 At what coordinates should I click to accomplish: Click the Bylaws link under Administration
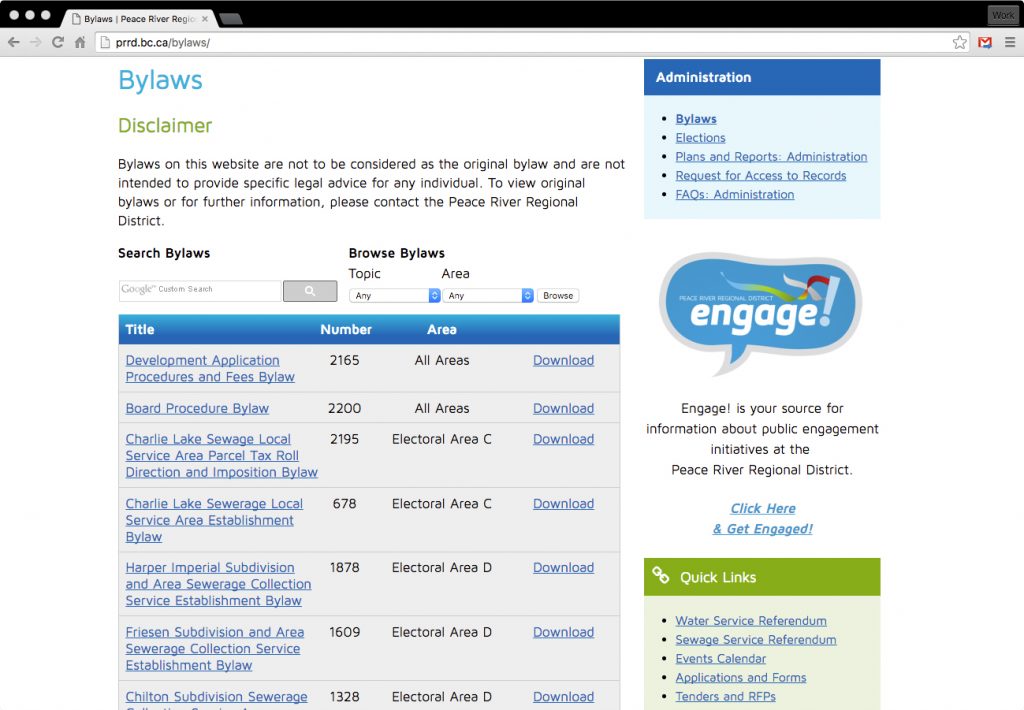[696, 119]
